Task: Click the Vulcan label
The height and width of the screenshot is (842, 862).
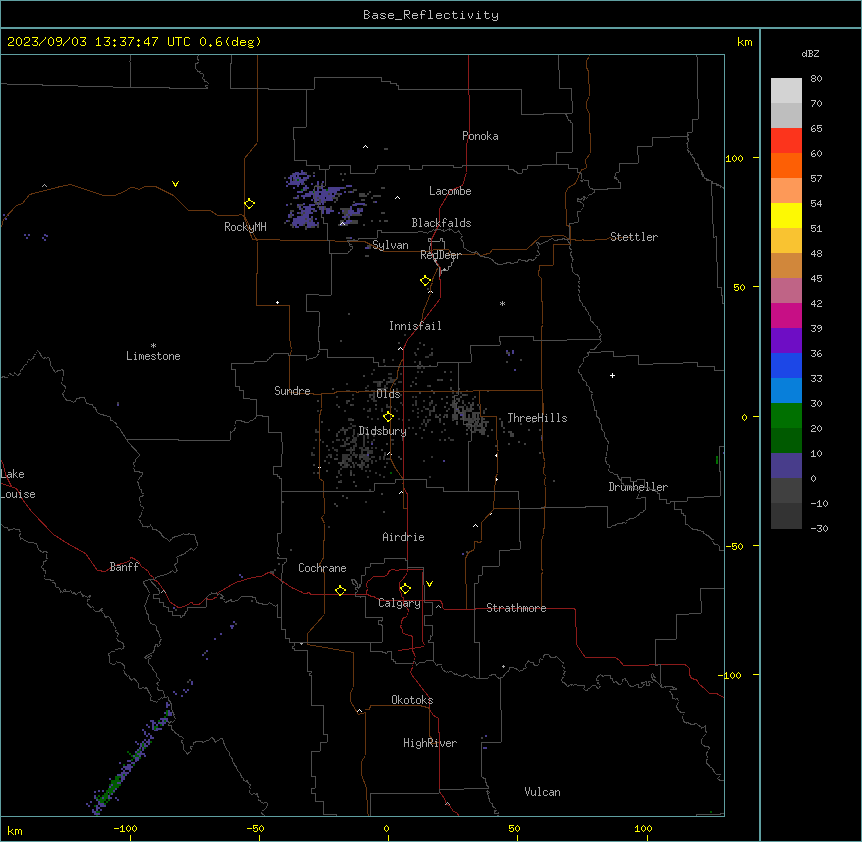Action: pos(543,792)
